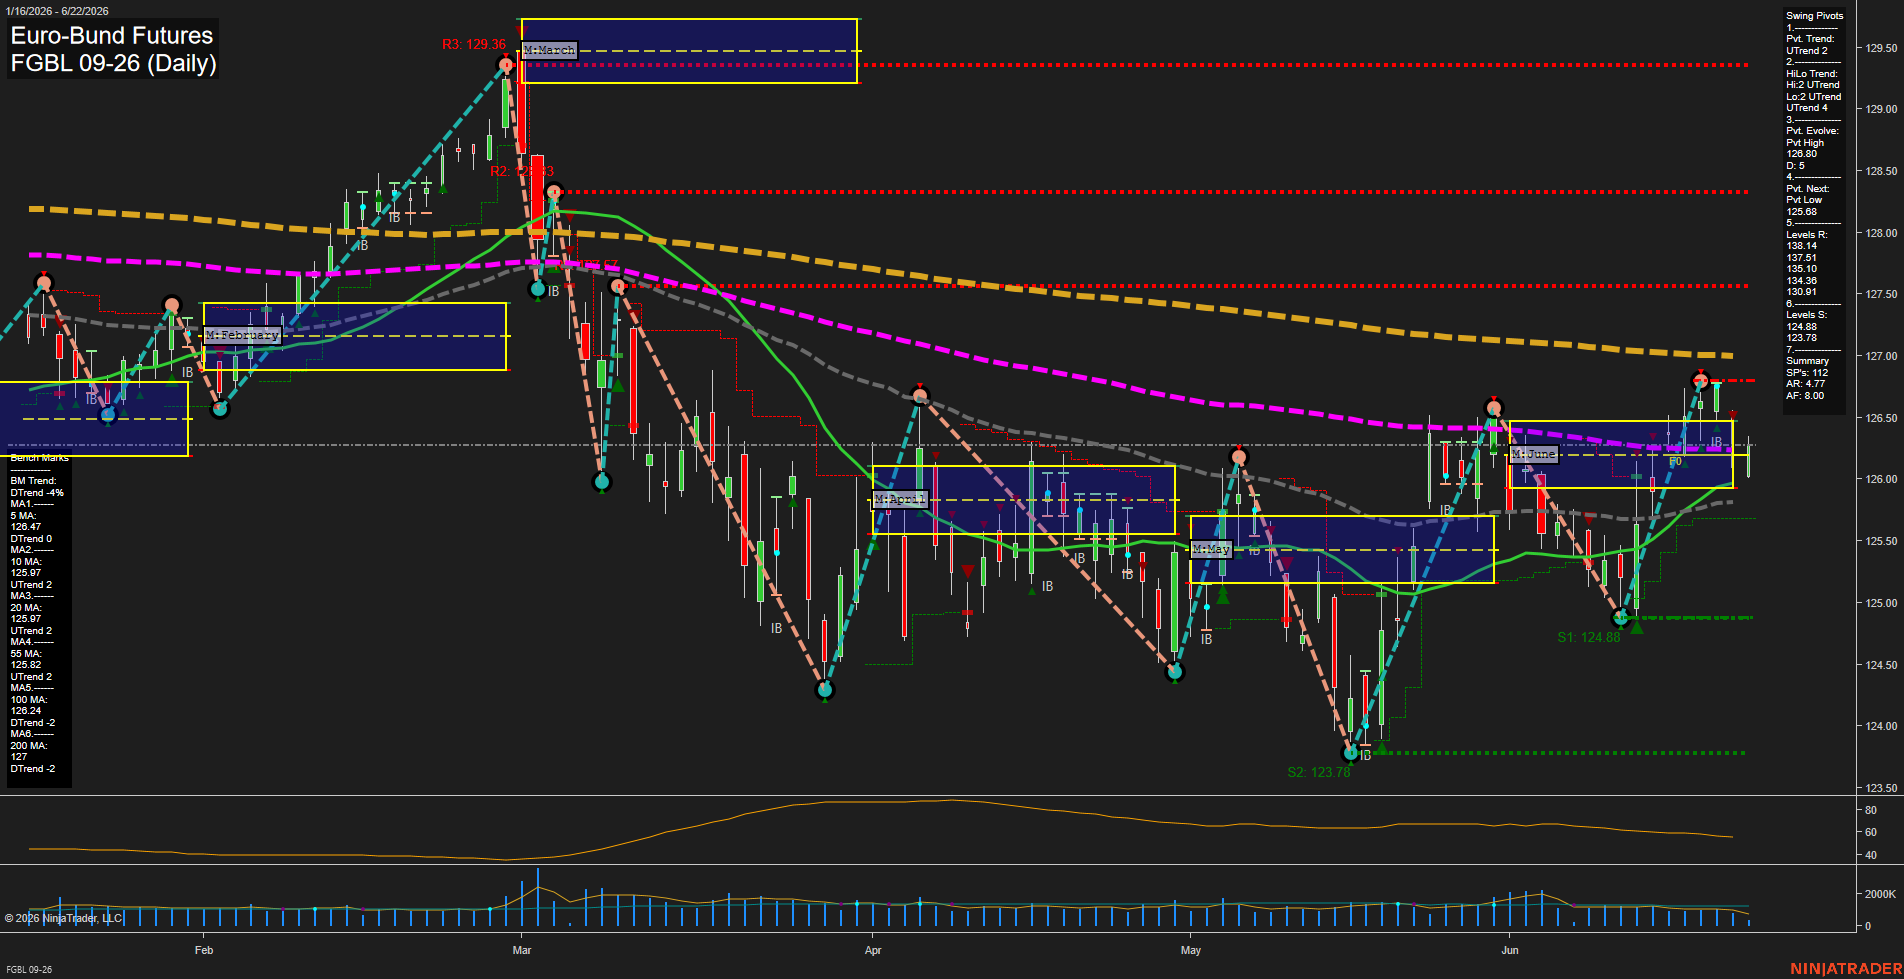Viewport: 1904px width, 979px height.
Task: Click the S2: 123.78 support label
Action: point(1319,772)
